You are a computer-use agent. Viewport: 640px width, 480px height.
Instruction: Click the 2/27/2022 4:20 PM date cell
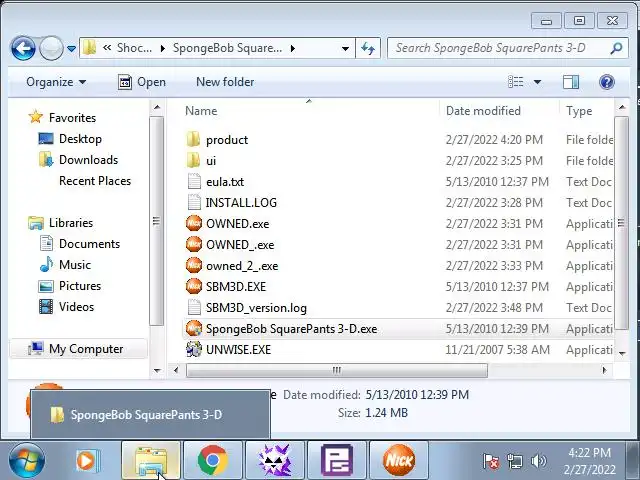pyautogui.click(x=494, y=140)
